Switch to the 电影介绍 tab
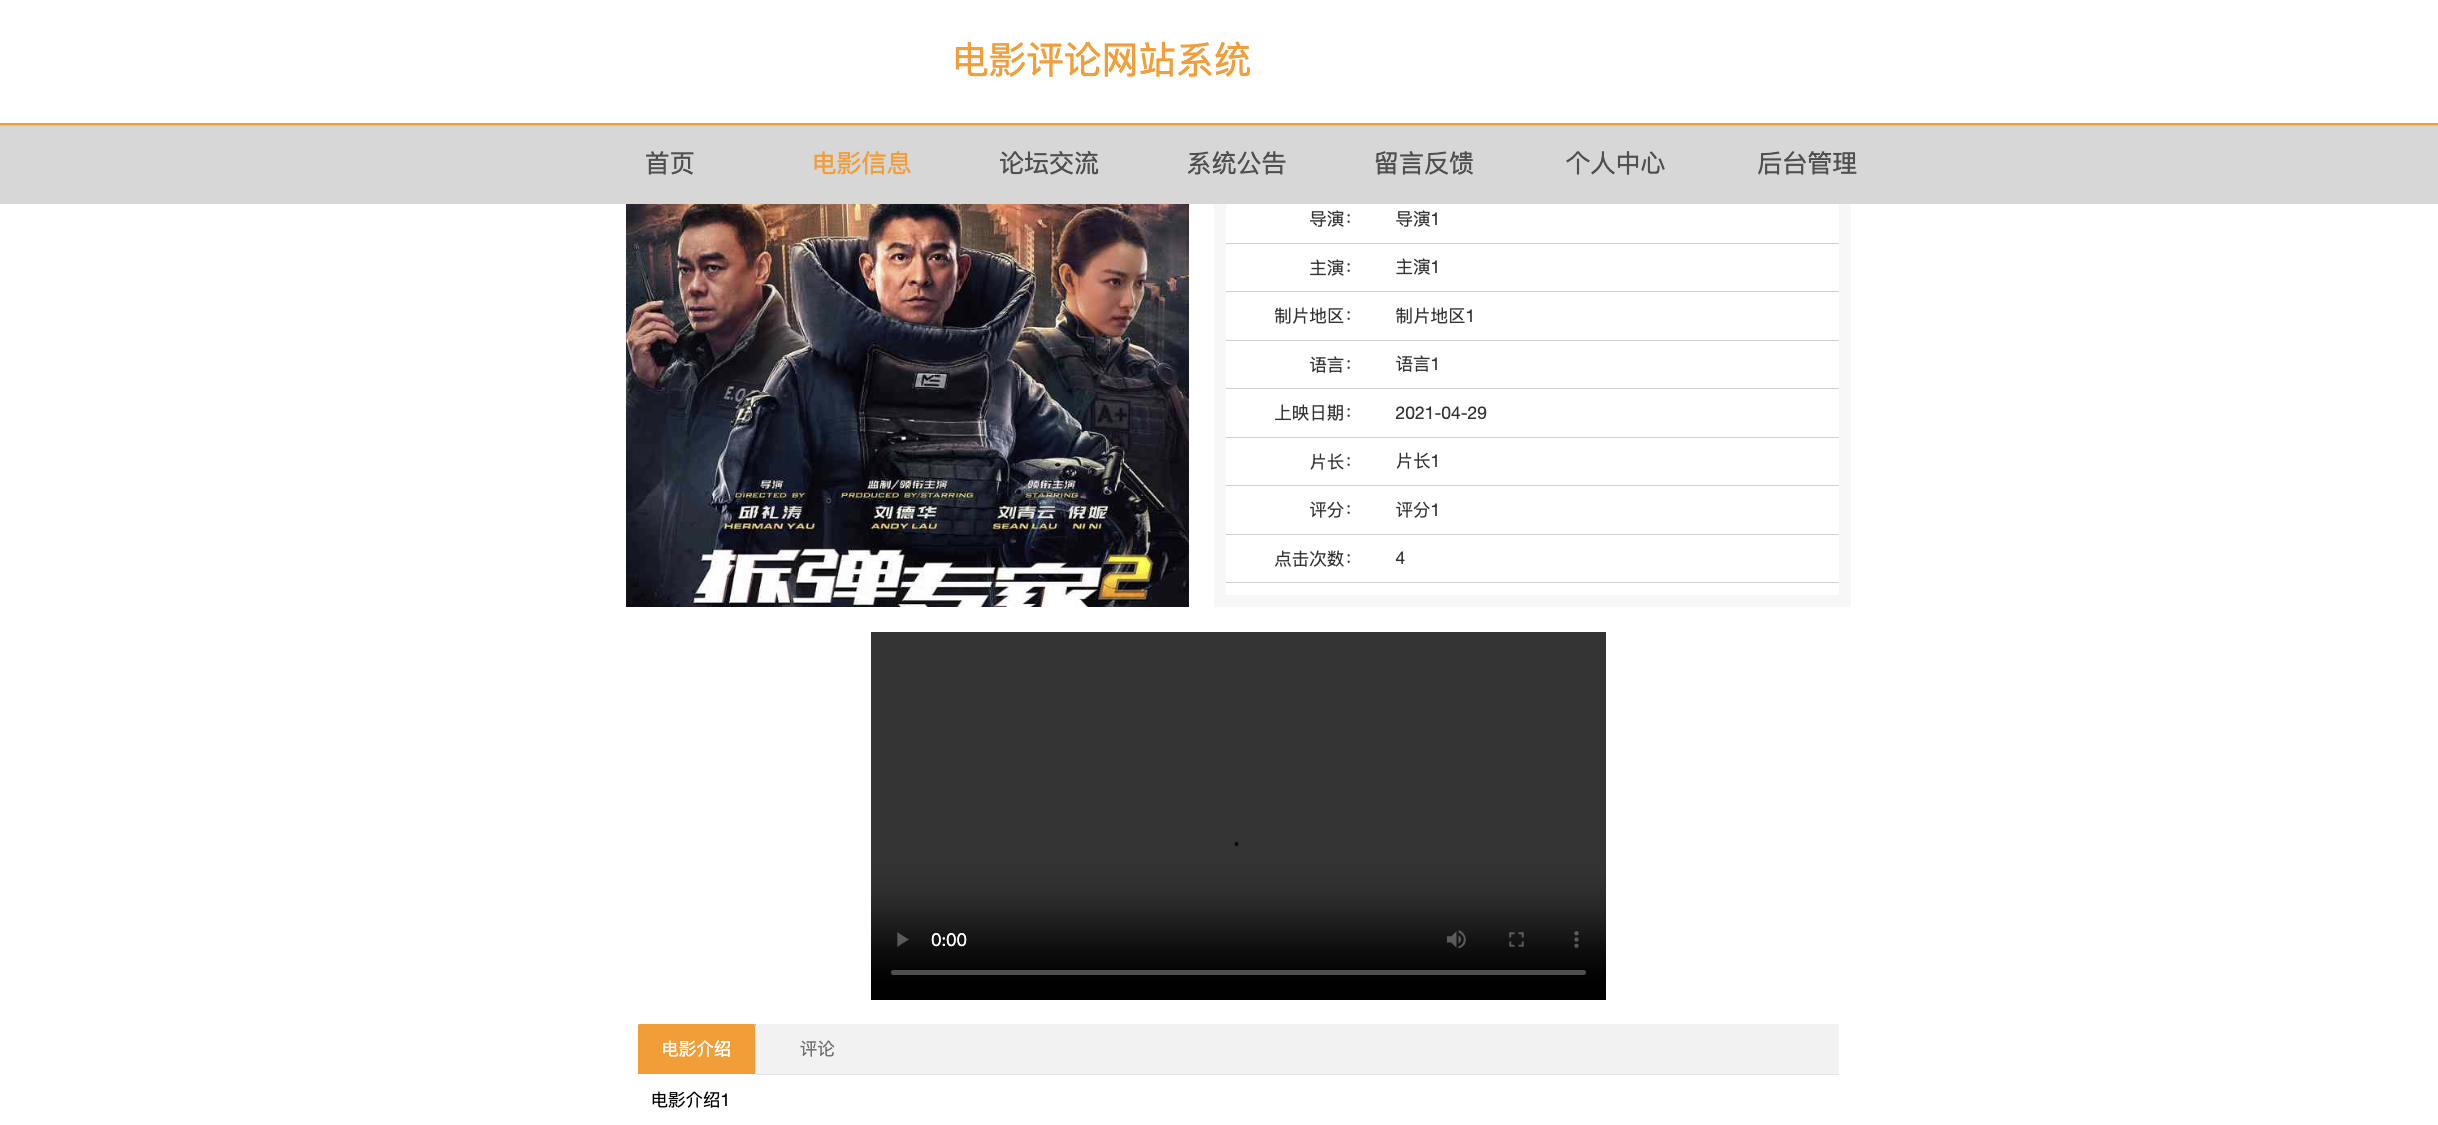Screen dimensions: 2438x1125 coord(696,1048)
